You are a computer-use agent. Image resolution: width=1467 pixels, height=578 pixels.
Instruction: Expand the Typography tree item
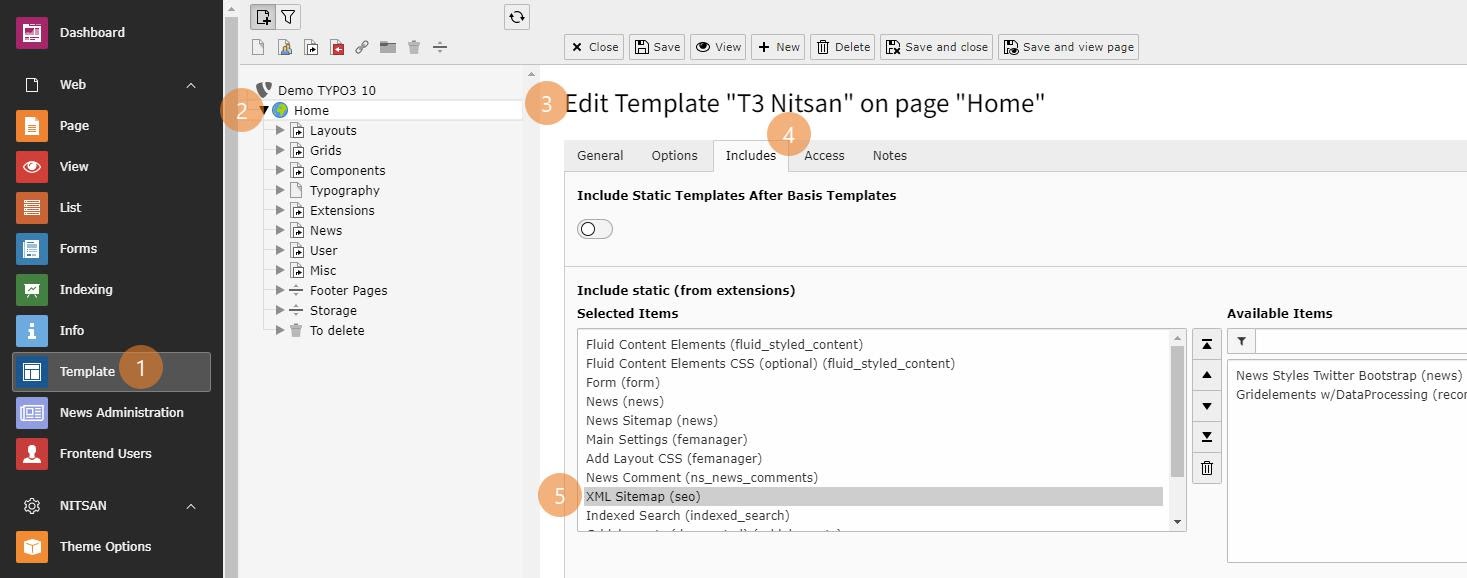[x=280, y=190]
